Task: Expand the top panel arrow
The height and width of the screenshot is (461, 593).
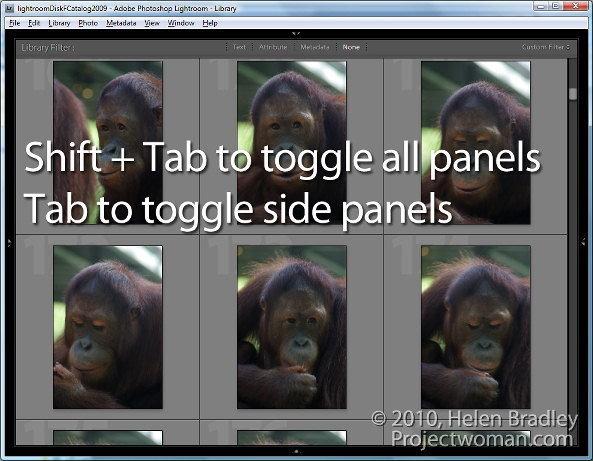Action: coord(296,34)
